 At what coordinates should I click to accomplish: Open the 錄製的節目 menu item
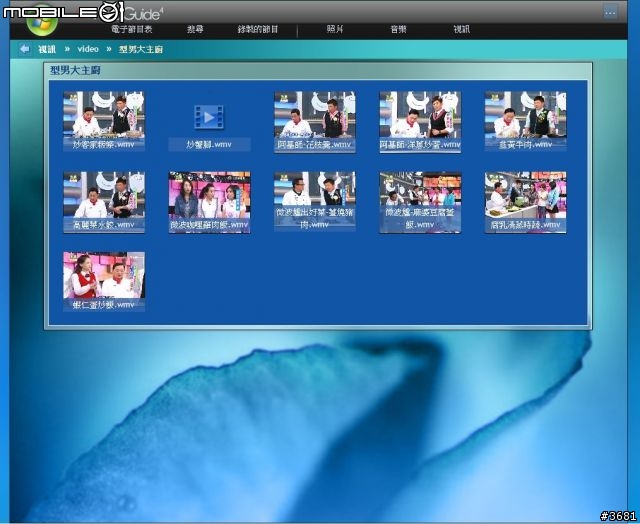click(x=258, y=29)
